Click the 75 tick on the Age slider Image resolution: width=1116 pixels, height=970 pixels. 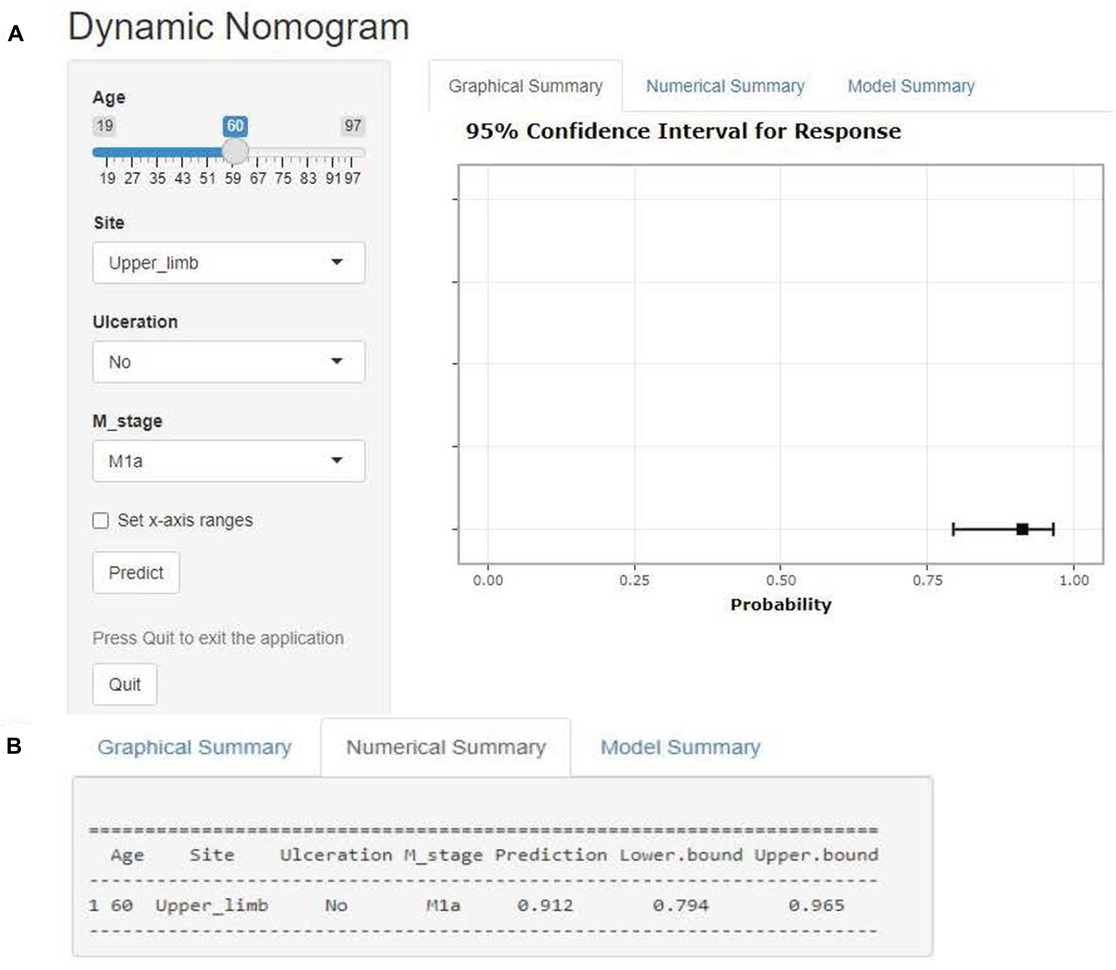click(283, 178)
